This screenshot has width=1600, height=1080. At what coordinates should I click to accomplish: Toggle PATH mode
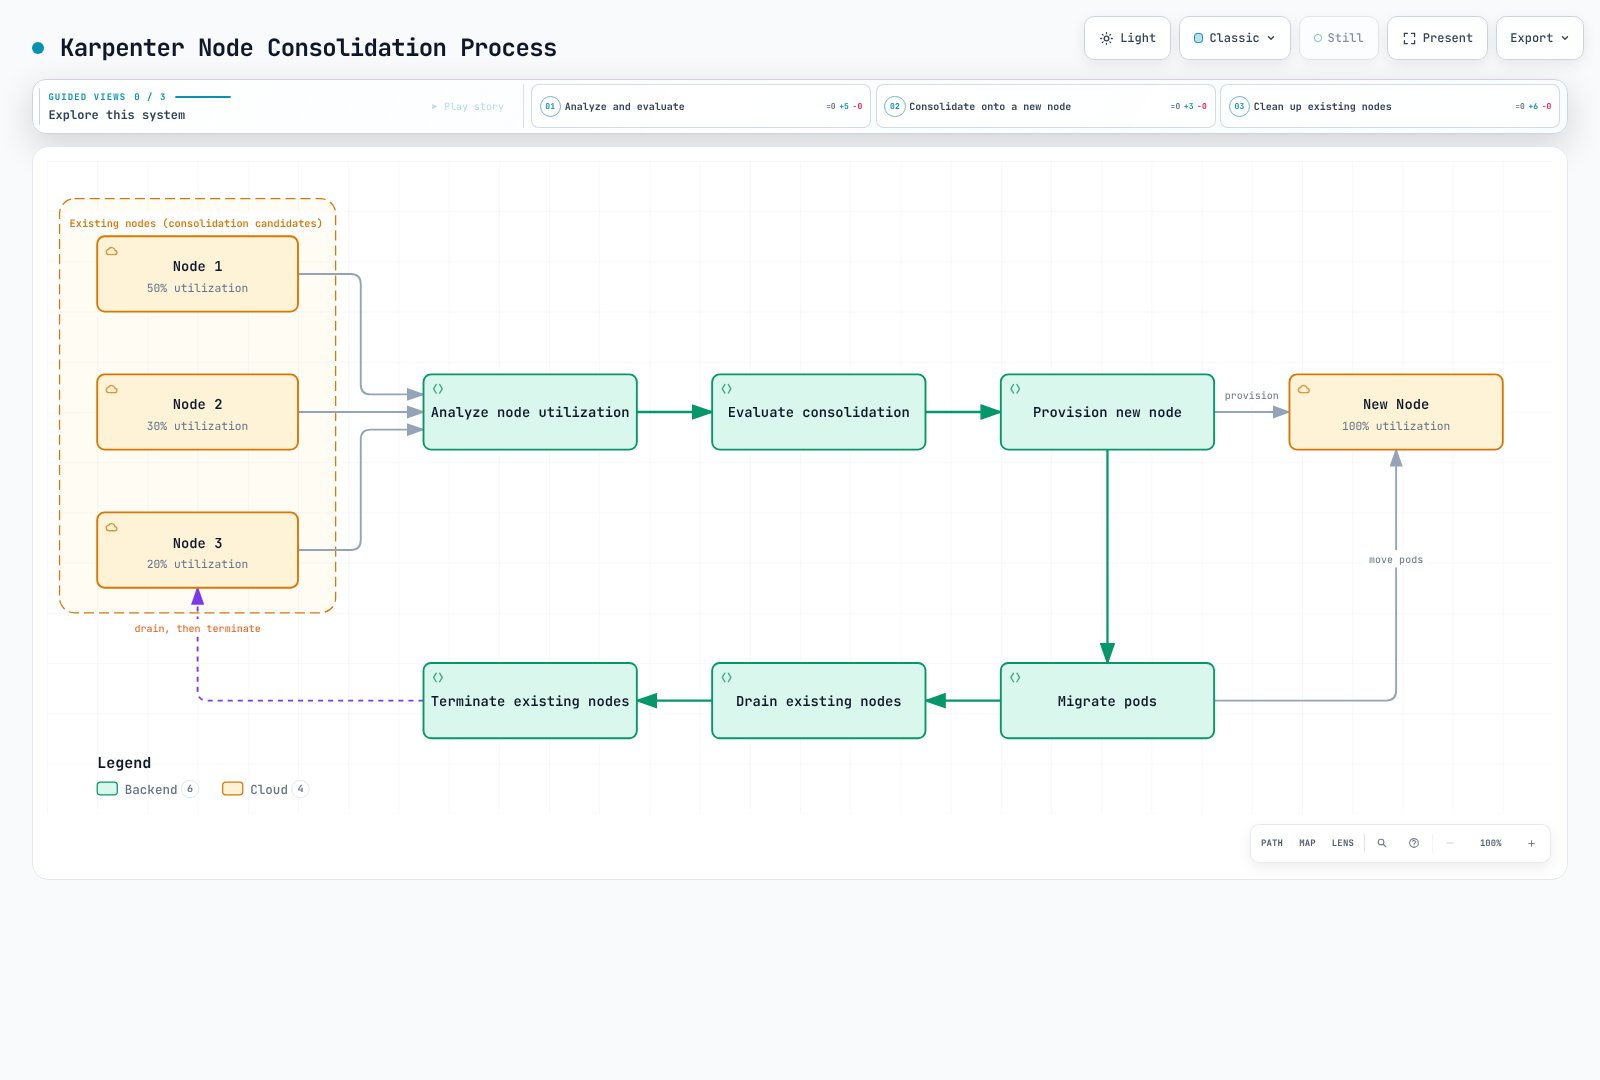click(x=1272, y=843)
